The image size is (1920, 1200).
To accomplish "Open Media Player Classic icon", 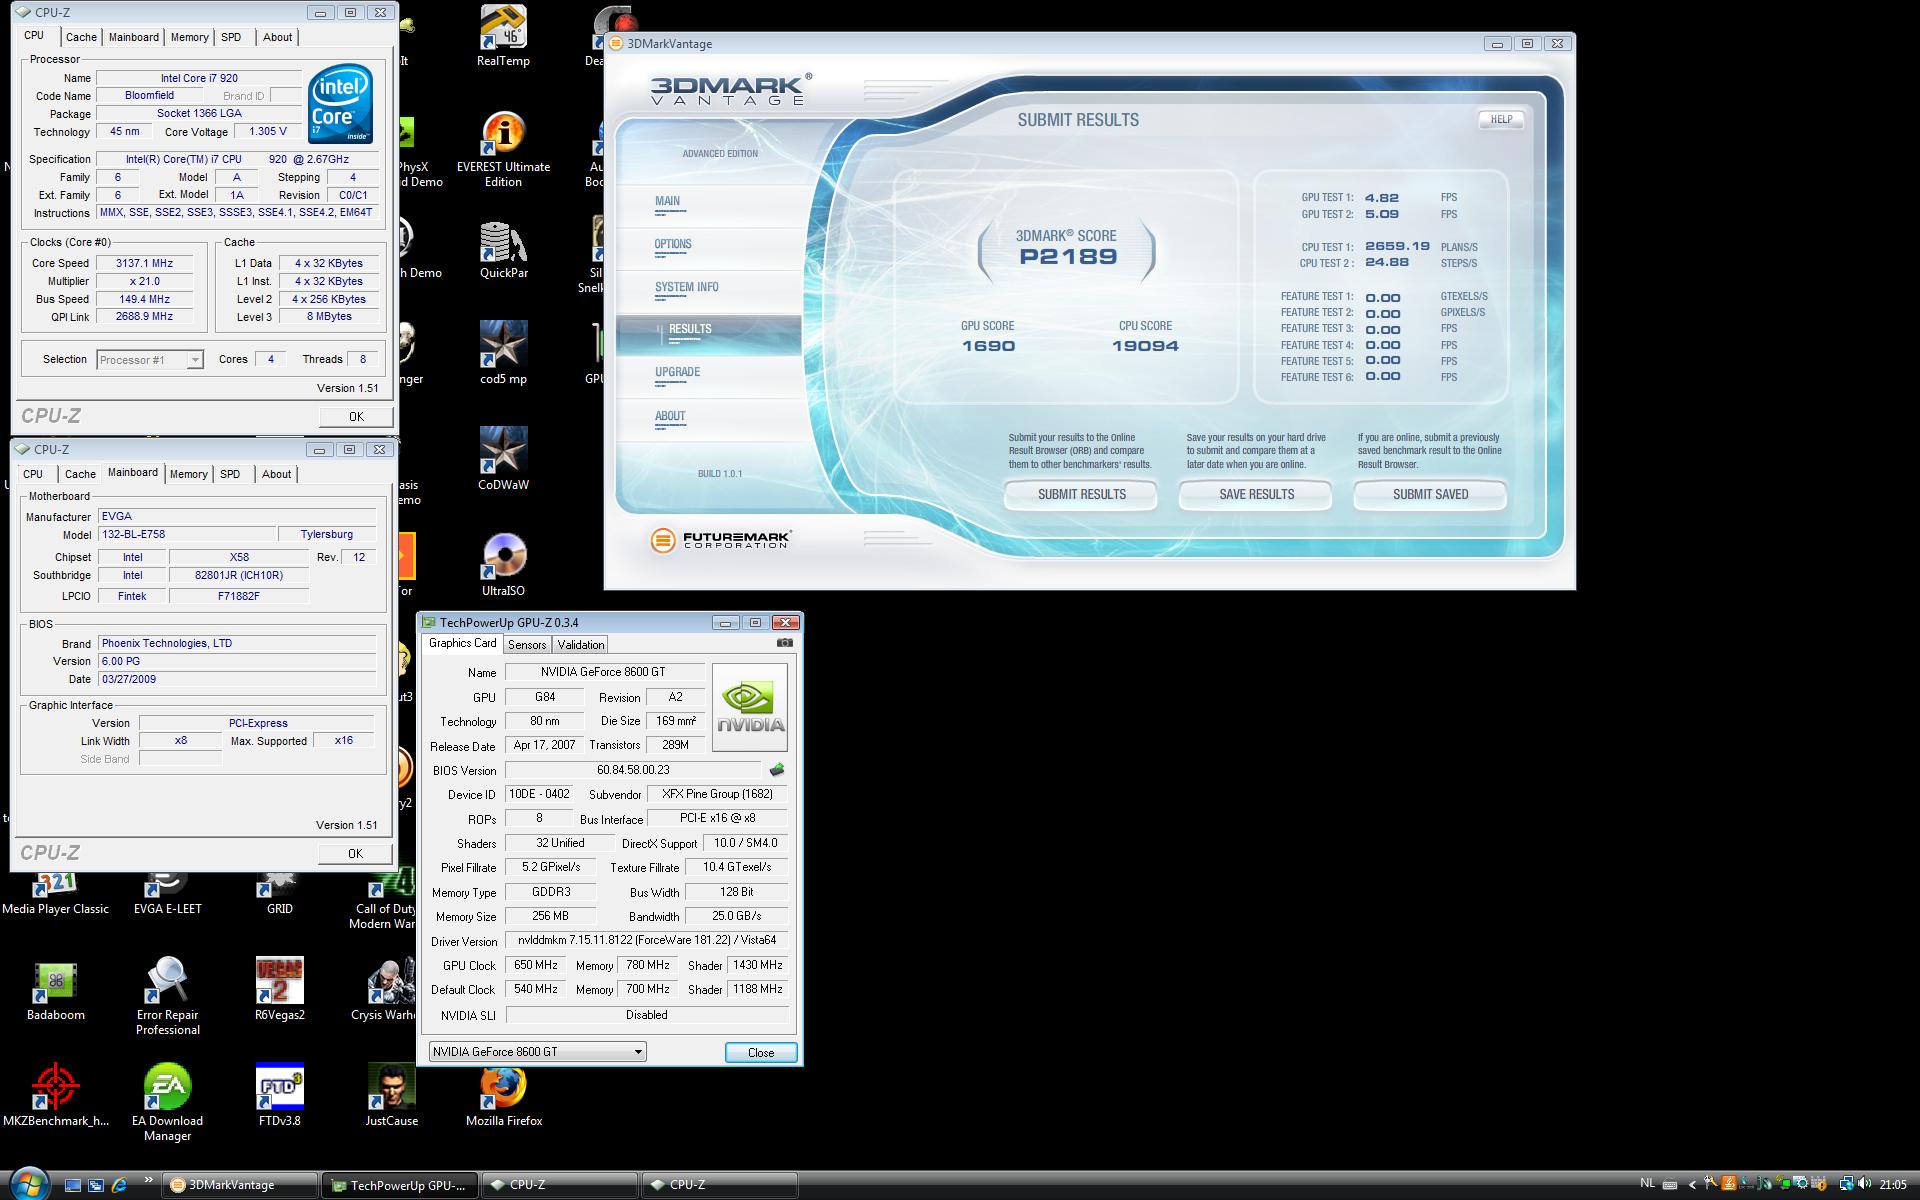I will pos(55,892).
